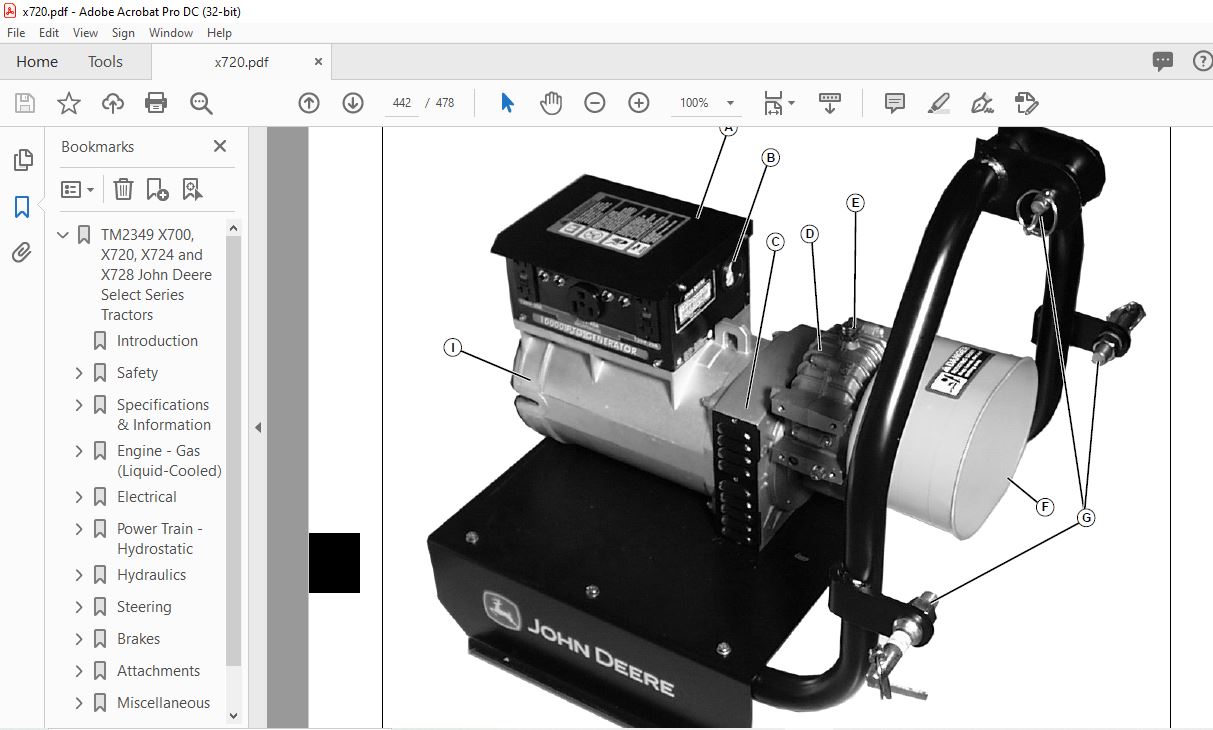
Task: Go to the next page
Action: coord(353,103)
